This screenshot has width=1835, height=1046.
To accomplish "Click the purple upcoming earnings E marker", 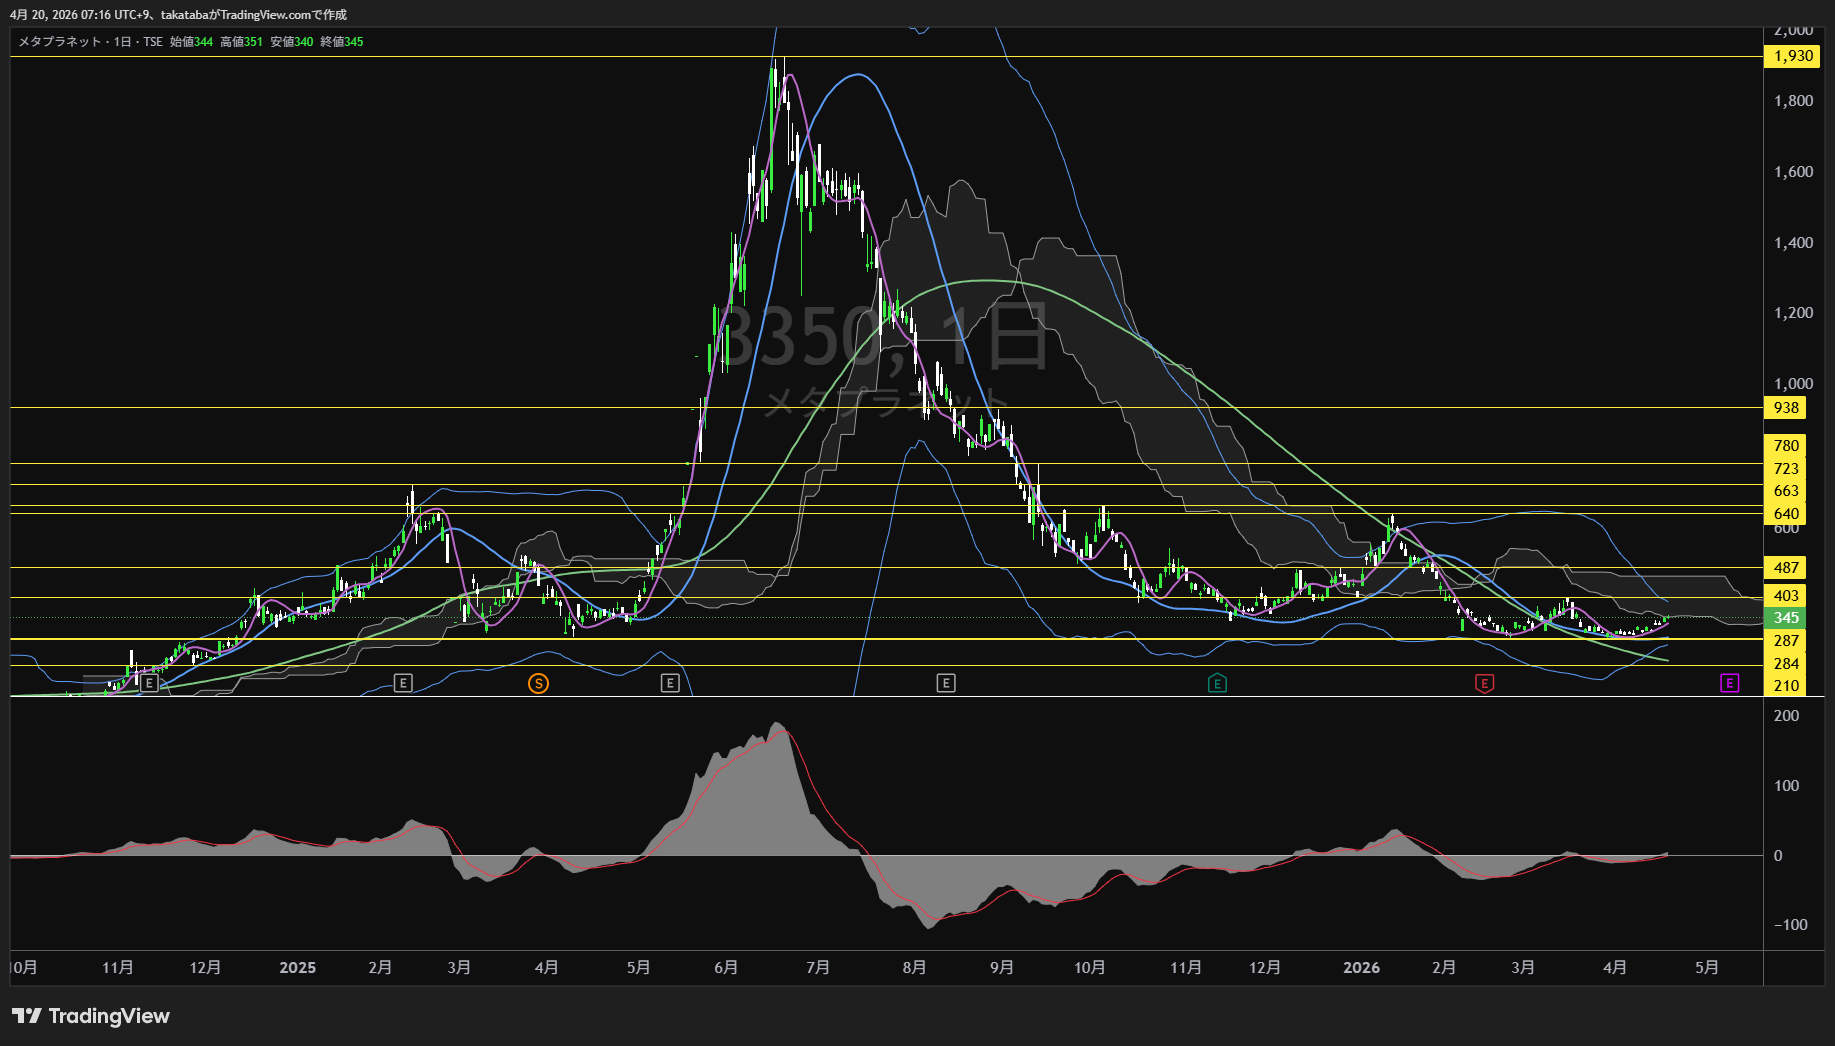I will click(1730, 683).
